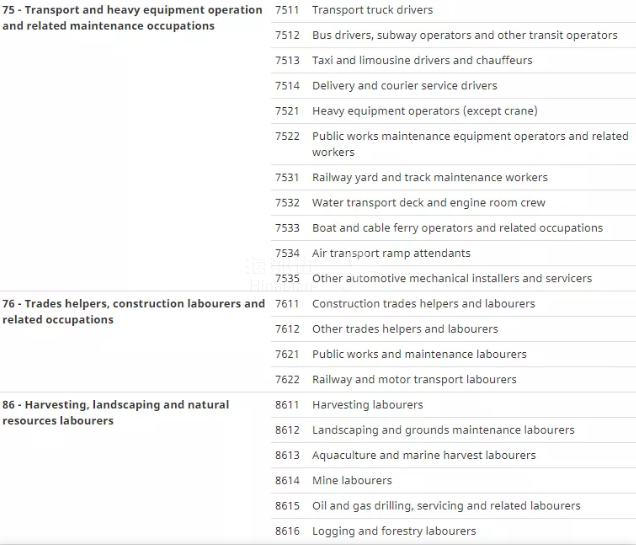Click the code 8616
This screenshot has height=545, width=636.
[287, 531]
